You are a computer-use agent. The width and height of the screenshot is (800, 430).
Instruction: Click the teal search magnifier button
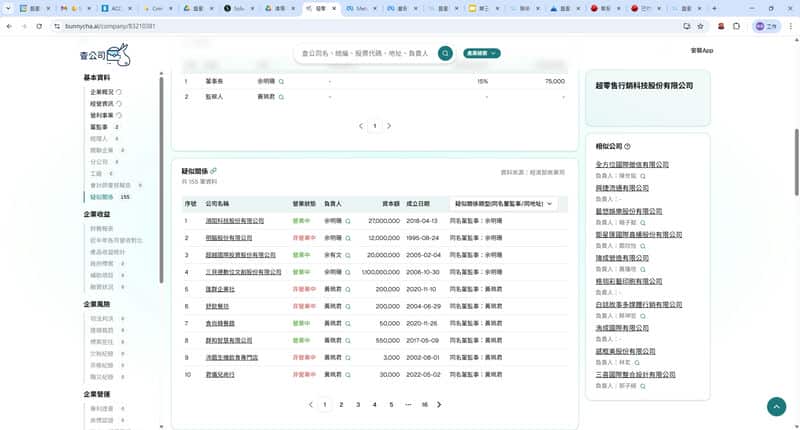click(x=445, y=53)
